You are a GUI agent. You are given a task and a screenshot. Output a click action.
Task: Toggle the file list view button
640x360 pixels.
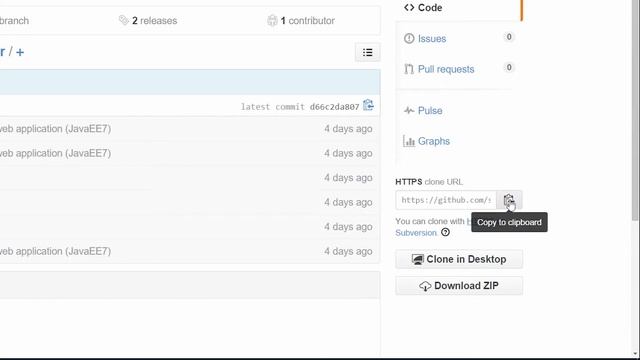point(367,52)
